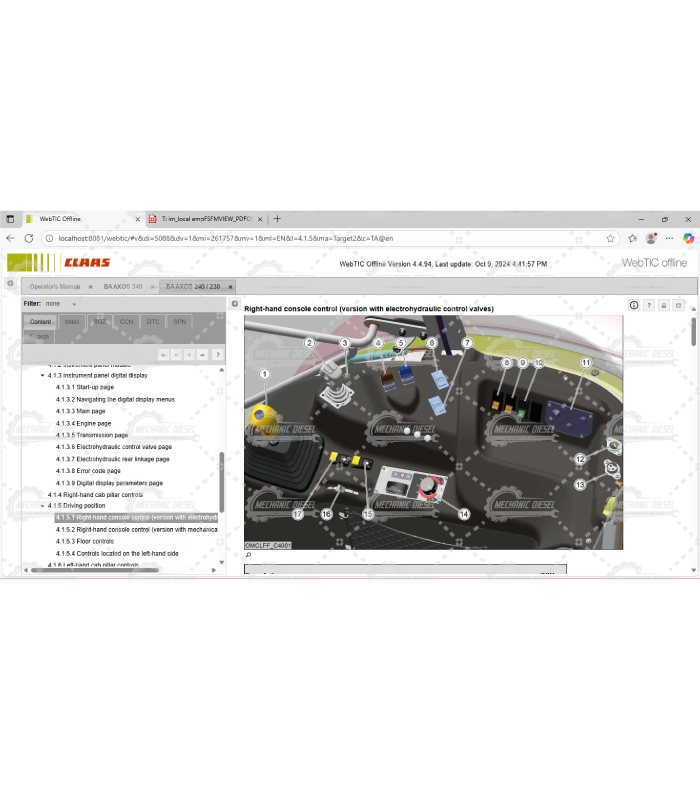Click the email envelope icon above the diagram
The width and height of the screenshot is (700, 800).
679,305
